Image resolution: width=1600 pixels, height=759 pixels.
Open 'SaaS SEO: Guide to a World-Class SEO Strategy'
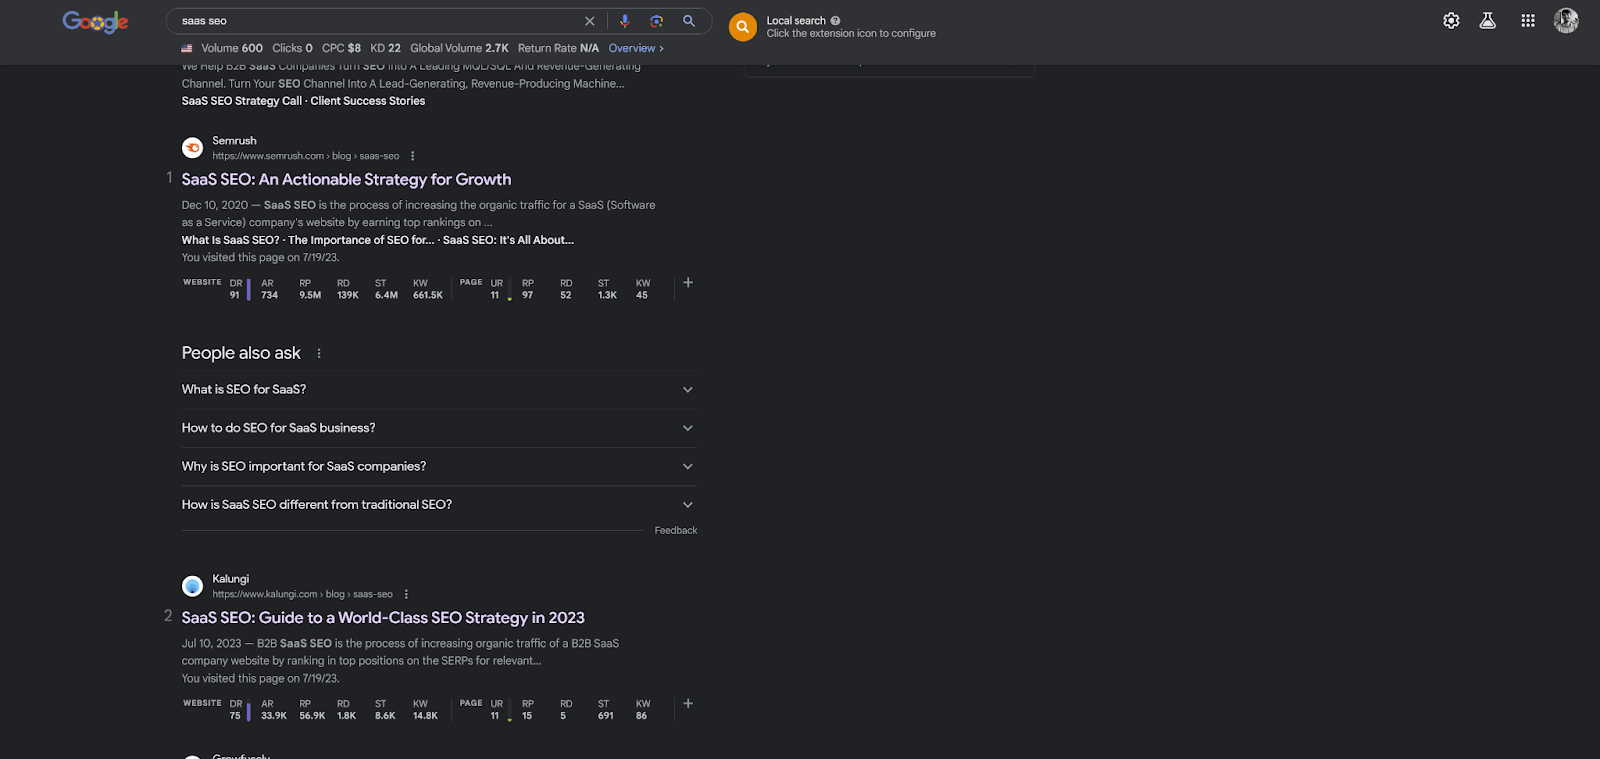tap(383, 618)
